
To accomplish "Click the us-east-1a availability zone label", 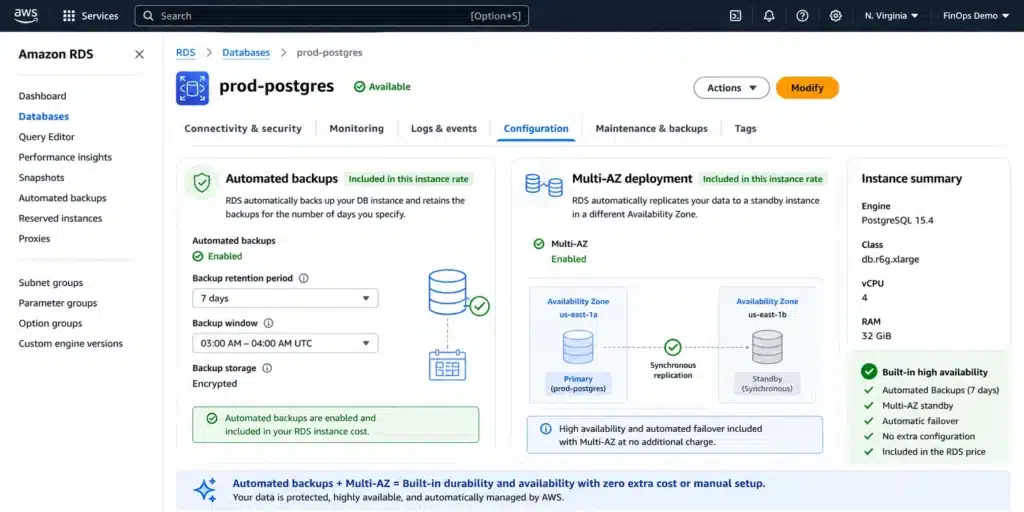I will click(578, 314).
